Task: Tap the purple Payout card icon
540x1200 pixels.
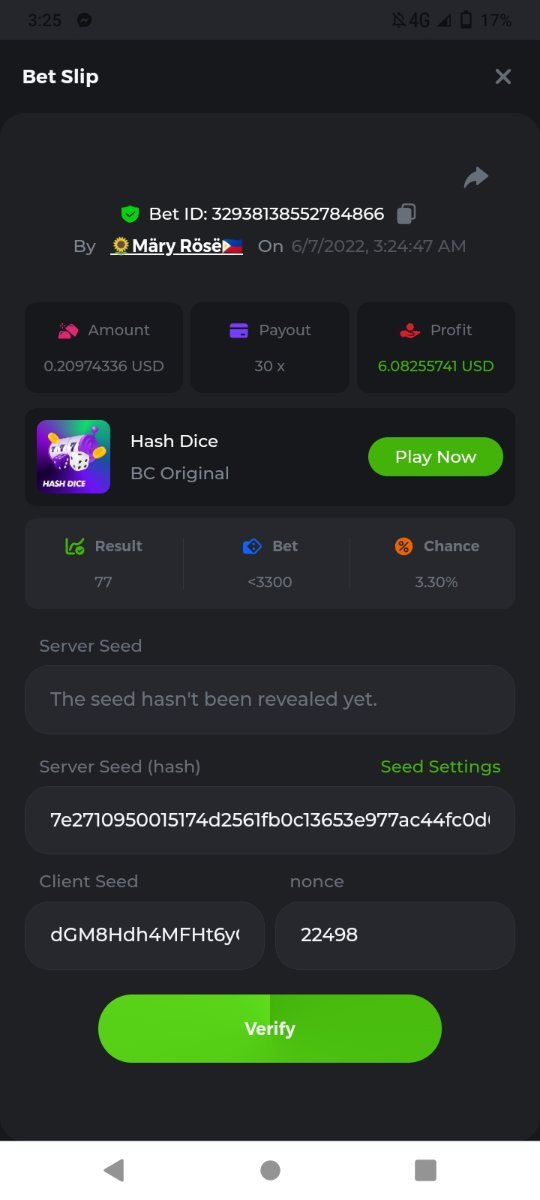Action: [x=239, y=330]
